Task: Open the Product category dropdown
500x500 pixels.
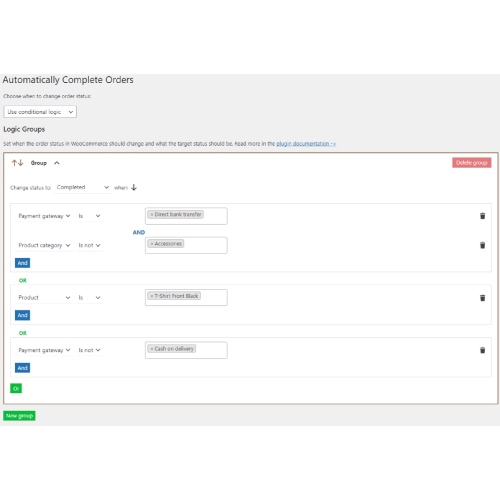Action: tap(44, 245)
